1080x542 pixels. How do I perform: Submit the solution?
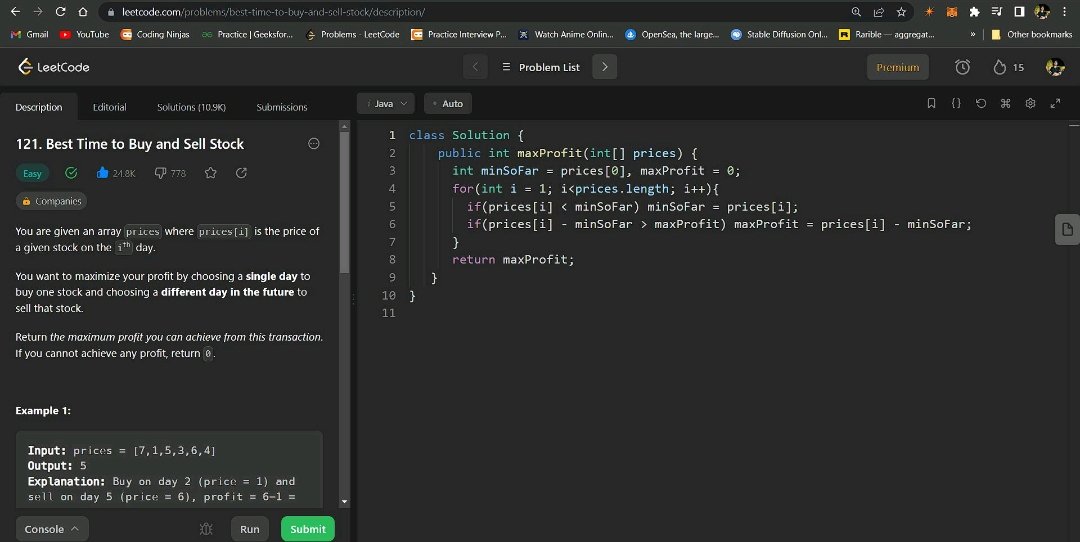click(x=308, y=529)
